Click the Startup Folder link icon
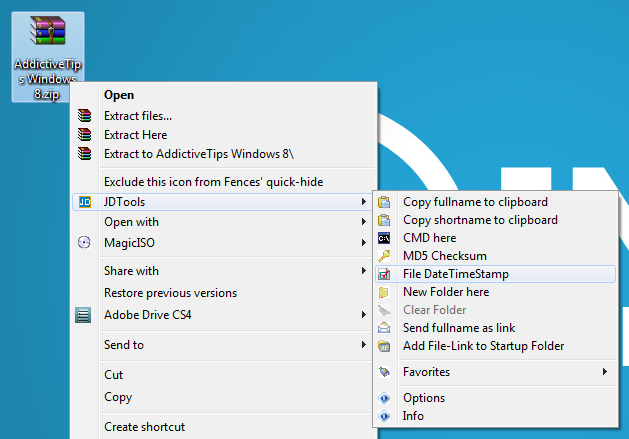 384,346
